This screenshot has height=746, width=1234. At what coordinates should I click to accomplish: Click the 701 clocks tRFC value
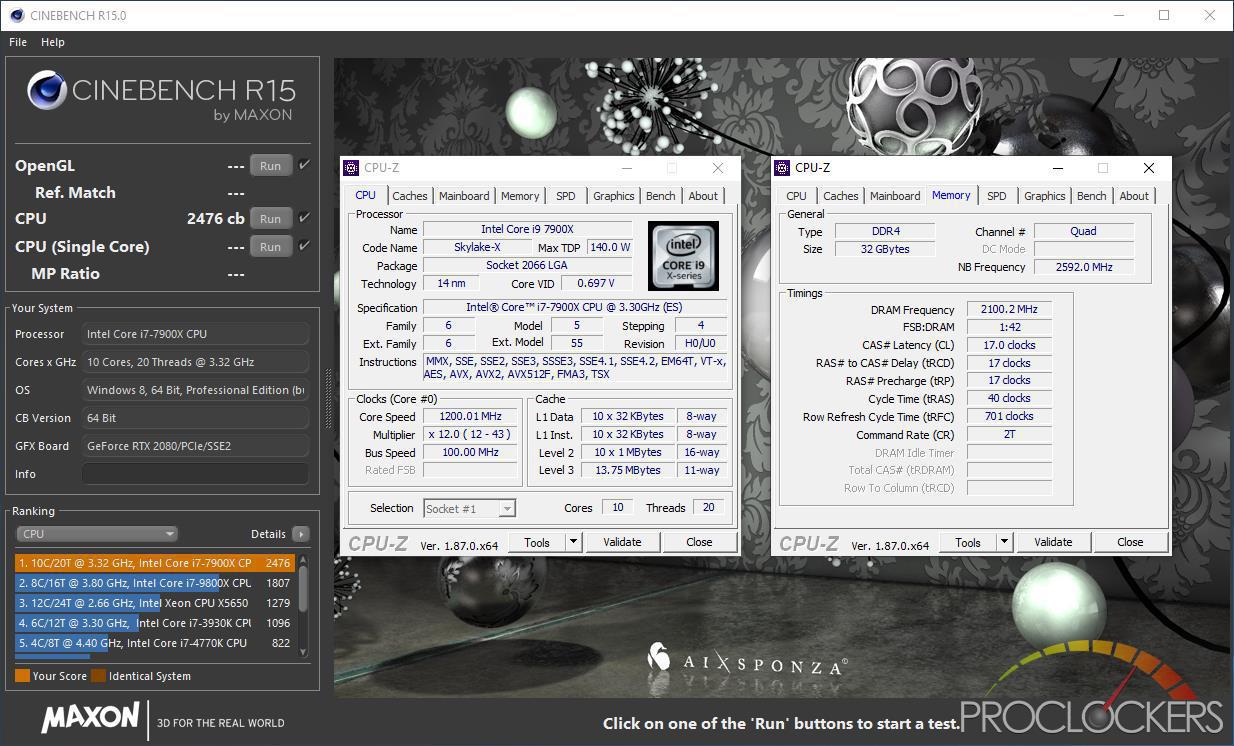click(x=1010, y=417)
